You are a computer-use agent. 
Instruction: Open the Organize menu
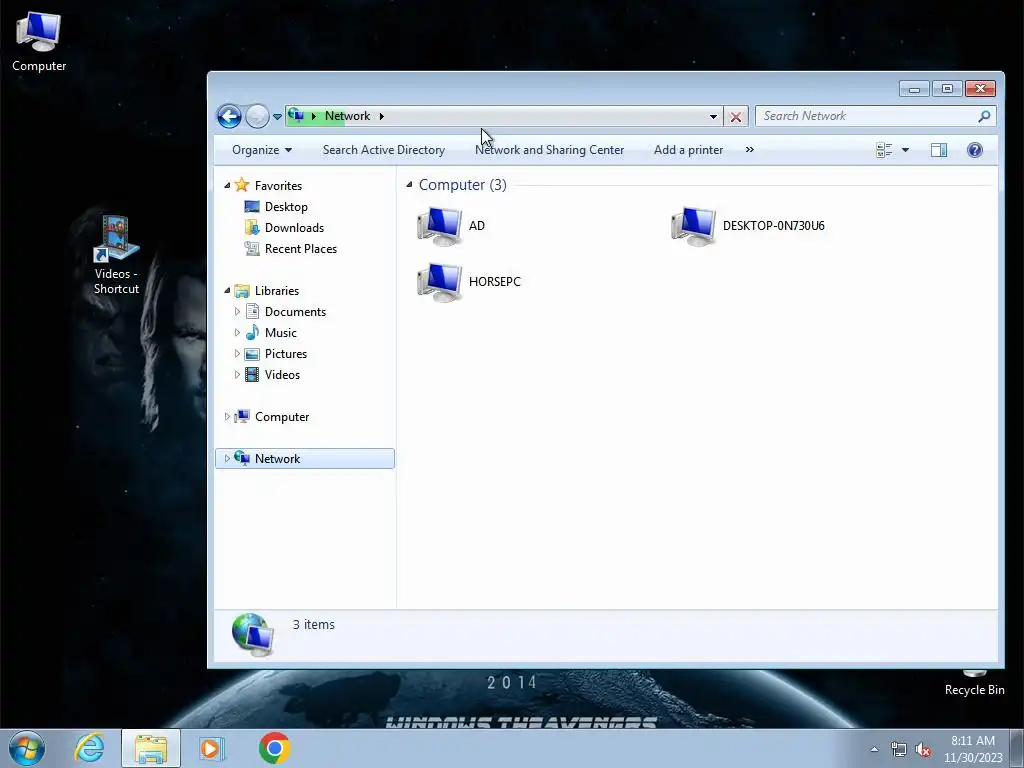[262, 150]
